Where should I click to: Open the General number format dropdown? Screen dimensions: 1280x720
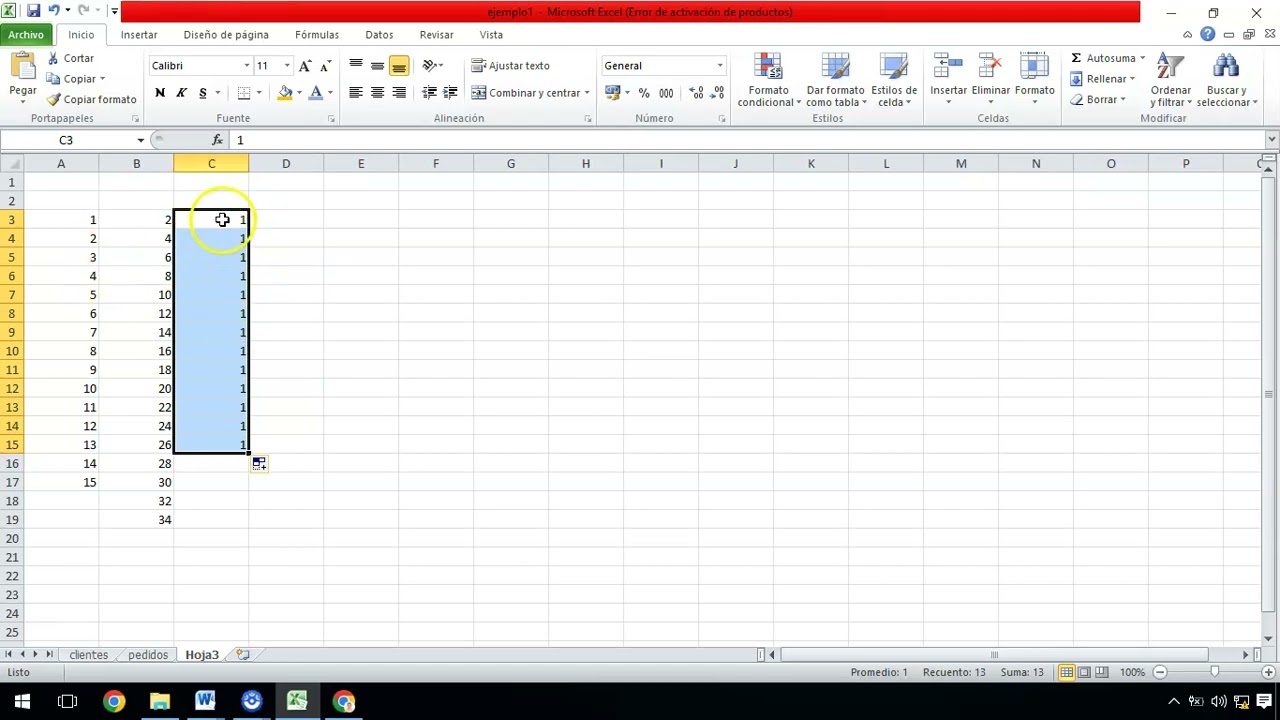[x=719, y=66]
